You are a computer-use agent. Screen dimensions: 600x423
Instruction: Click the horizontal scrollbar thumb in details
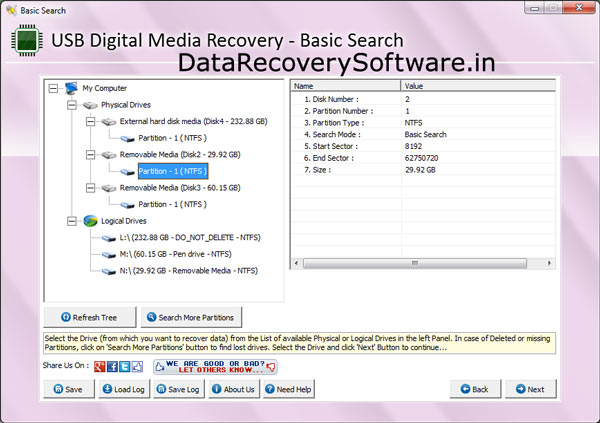point(415,263)
